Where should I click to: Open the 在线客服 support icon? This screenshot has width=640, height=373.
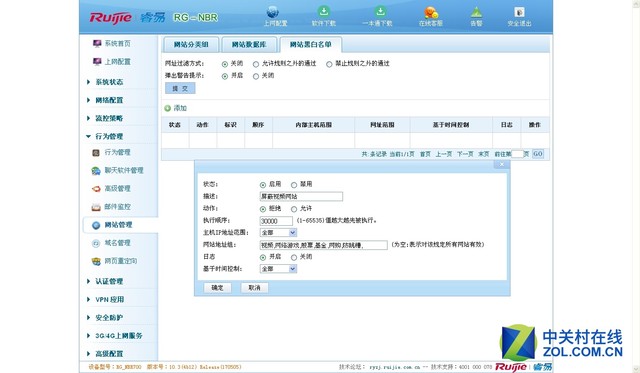pos(431,12)
